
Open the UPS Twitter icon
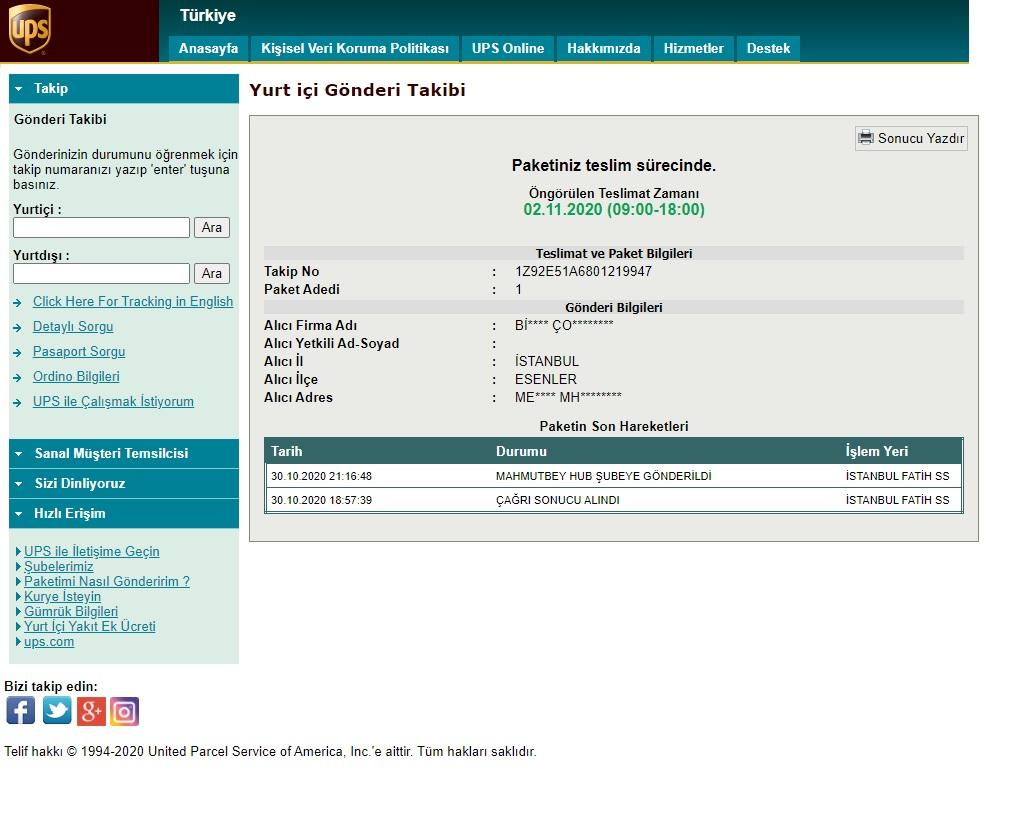pyautogui.click(x=57, y=711)
